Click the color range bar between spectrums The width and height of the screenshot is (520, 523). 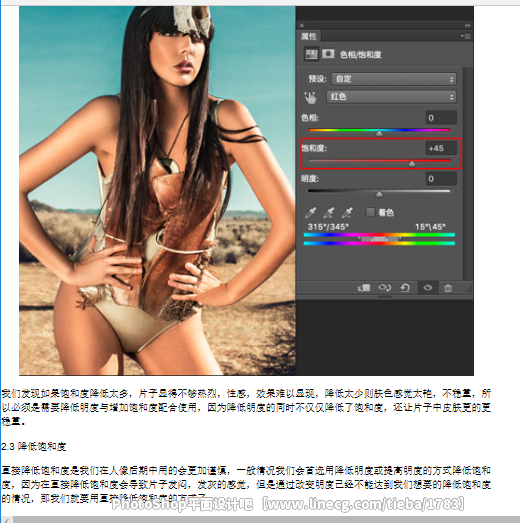379,239
